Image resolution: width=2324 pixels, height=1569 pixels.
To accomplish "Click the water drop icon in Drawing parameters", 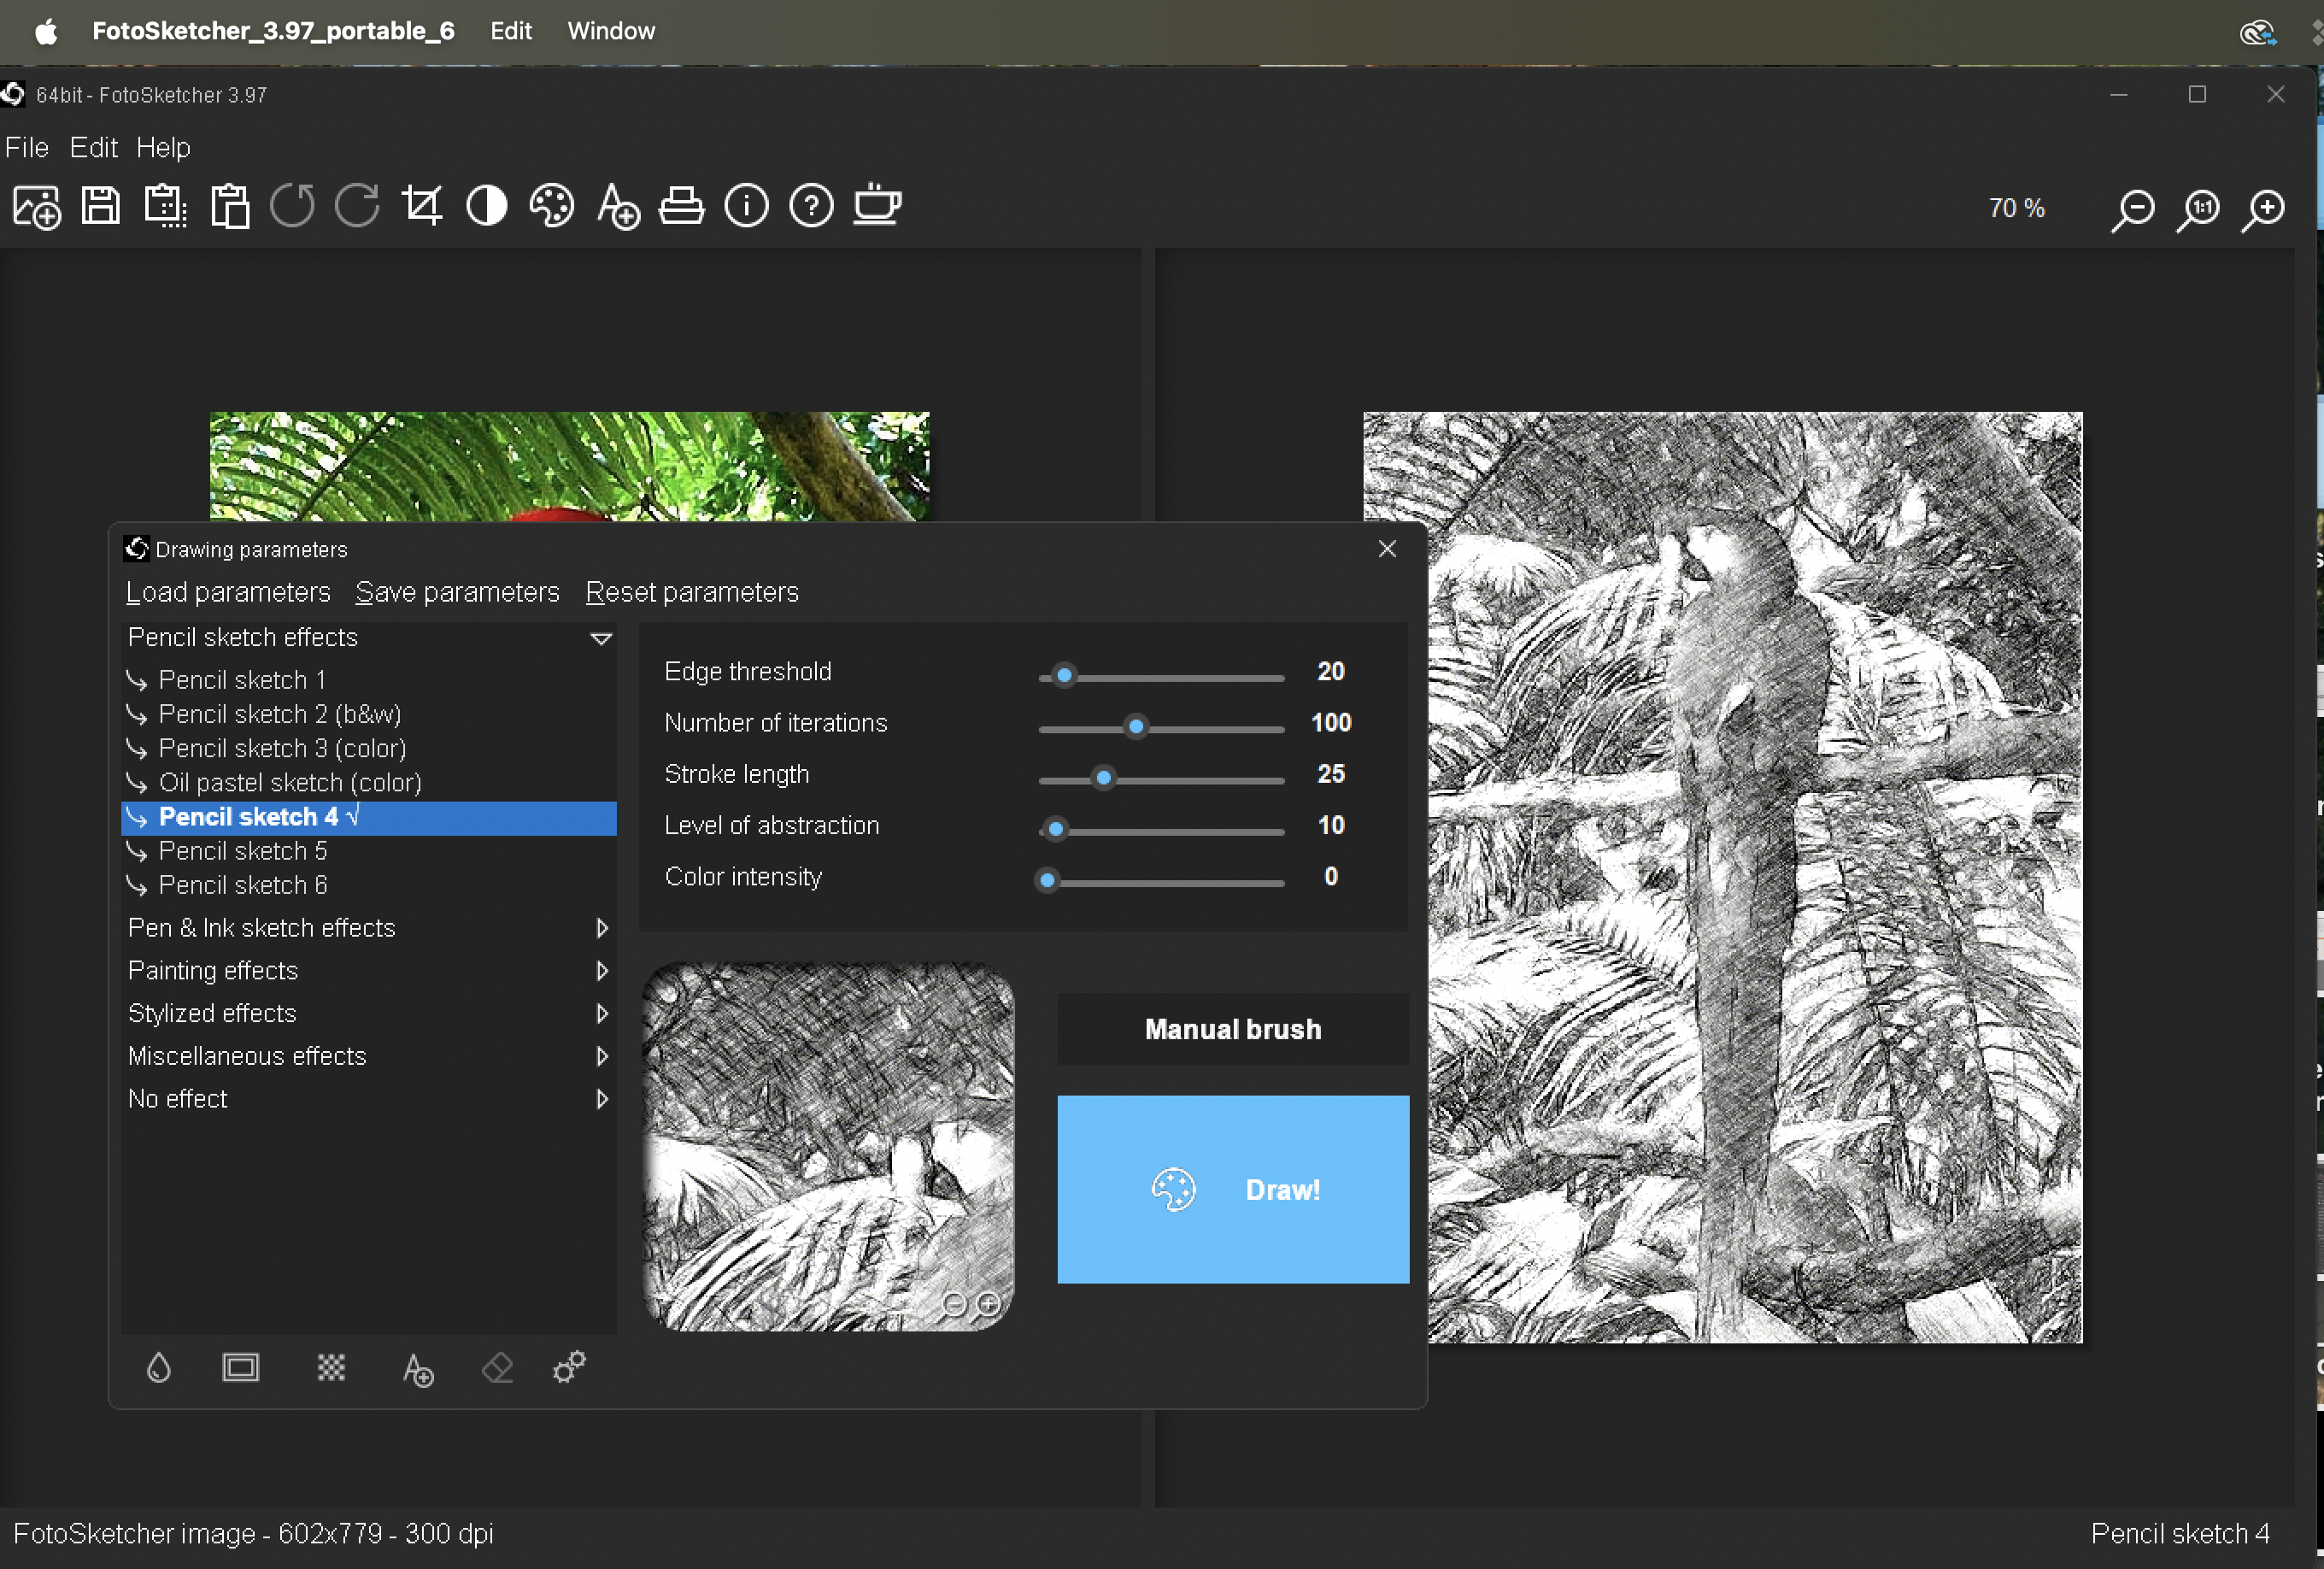I will pos(159,1368).
